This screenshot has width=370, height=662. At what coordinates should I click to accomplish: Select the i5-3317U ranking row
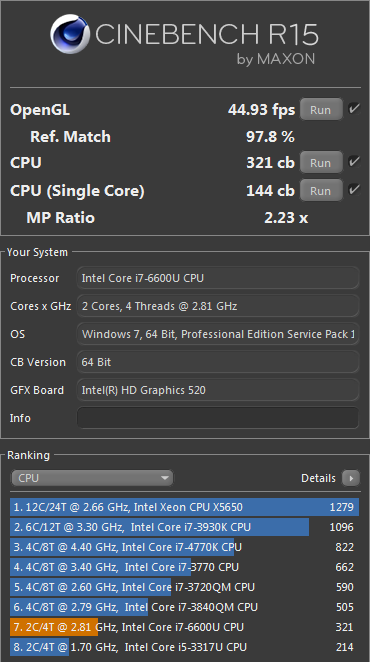(185, 647)
